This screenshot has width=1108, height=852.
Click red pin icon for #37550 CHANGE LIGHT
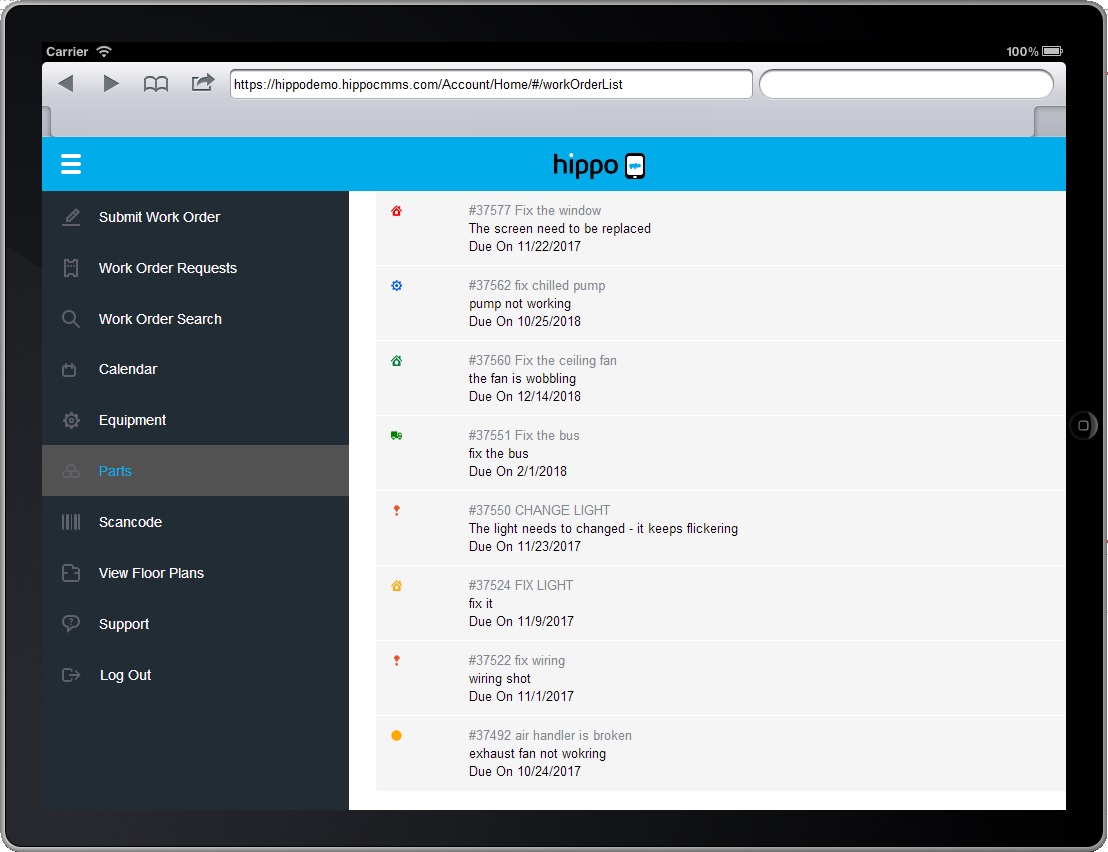pos(396,510)
